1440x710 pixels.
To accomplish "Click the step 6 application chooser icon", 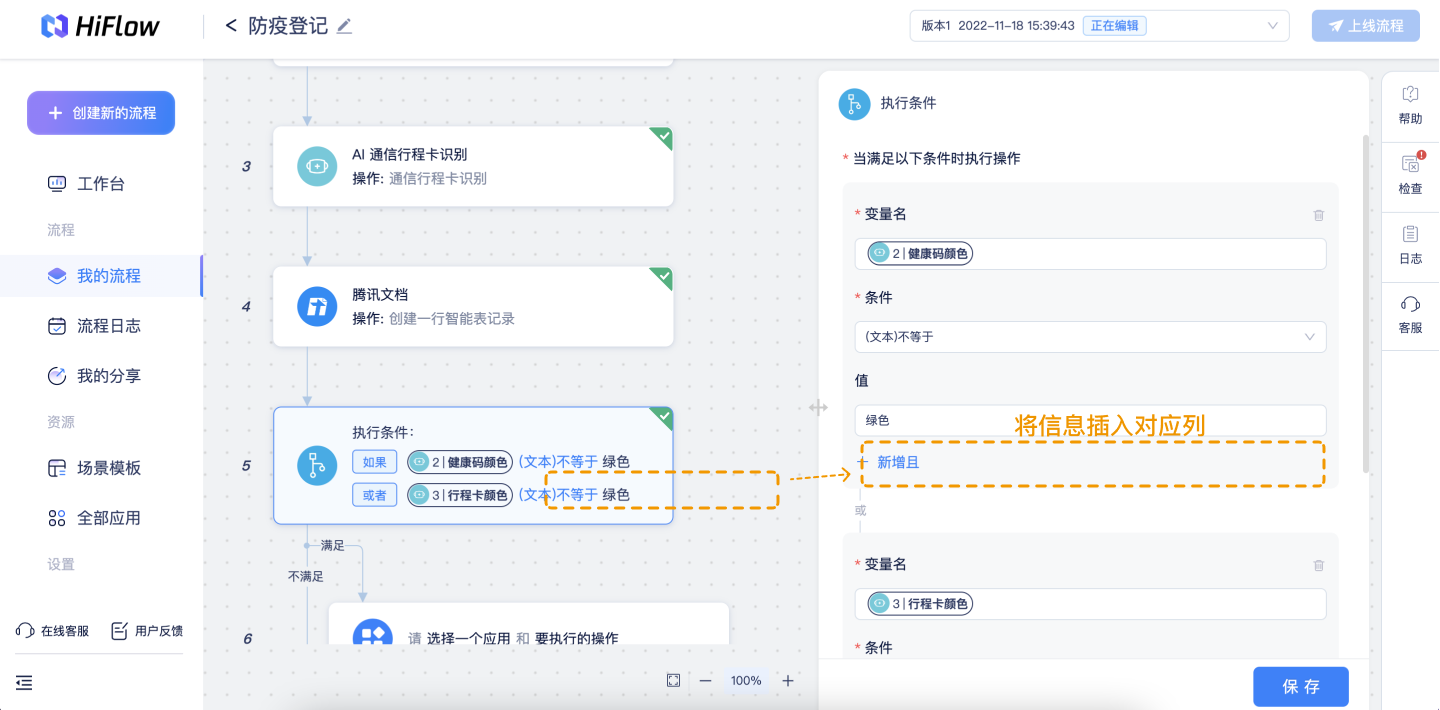I will [x=372, y=633].
